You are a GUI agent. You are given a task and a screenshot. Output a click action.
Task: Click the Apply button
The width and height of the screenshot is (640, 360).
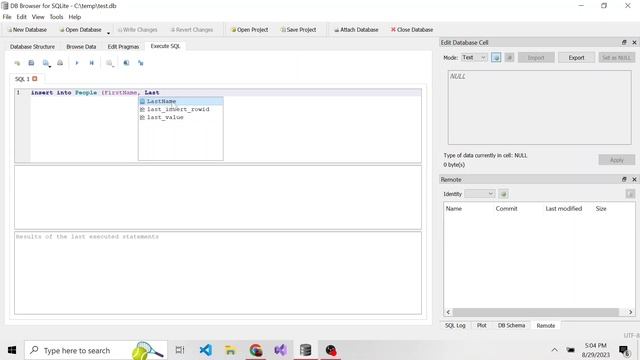click(616, 160)
